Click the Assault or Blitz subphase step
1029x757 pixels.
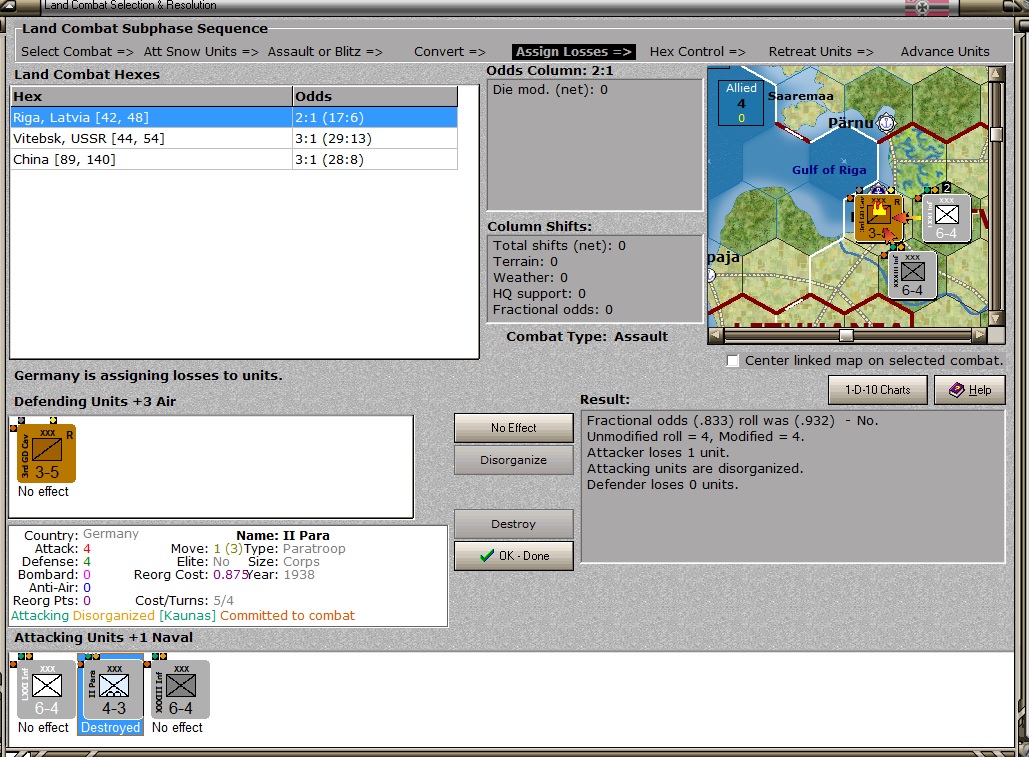[x=325, y=51]
